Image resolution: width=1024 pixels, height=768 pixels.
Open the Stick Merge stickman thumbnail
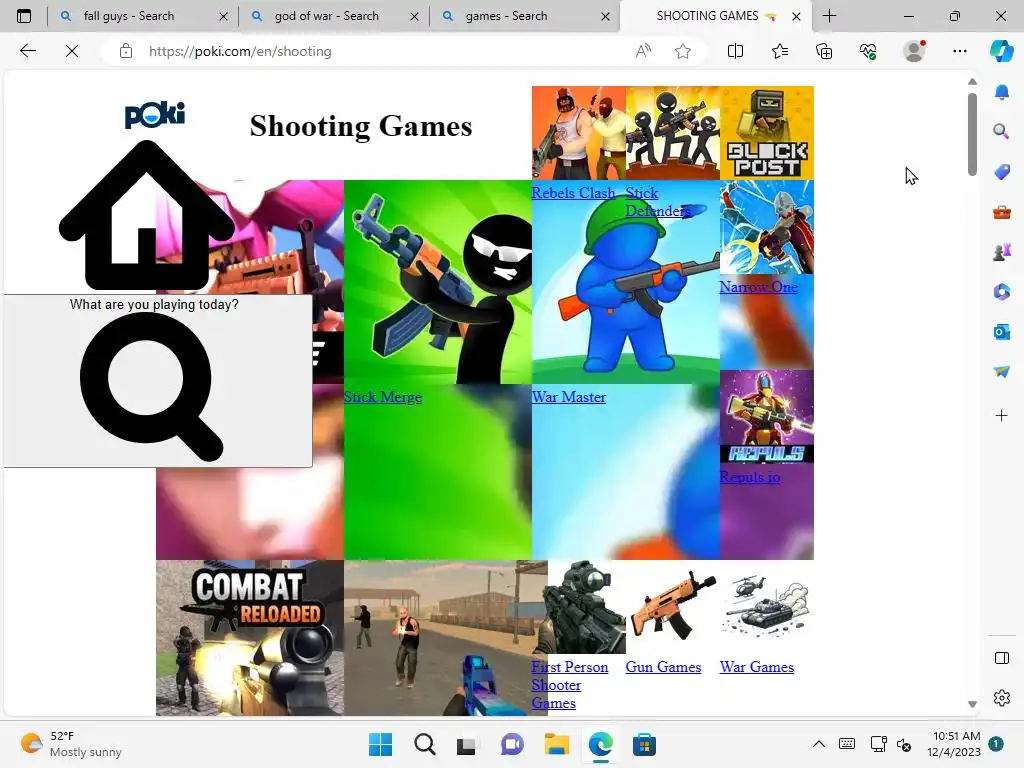438,282
